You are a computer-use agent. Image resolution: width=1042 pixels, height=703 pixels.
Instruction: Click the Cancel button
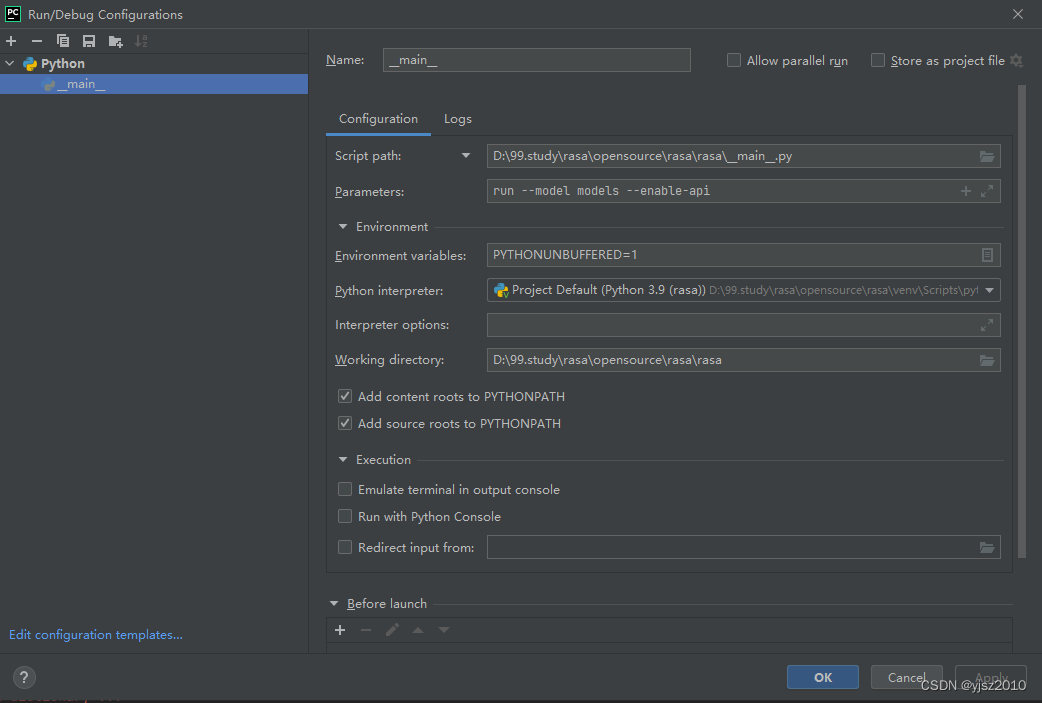[x=906, y=677]
